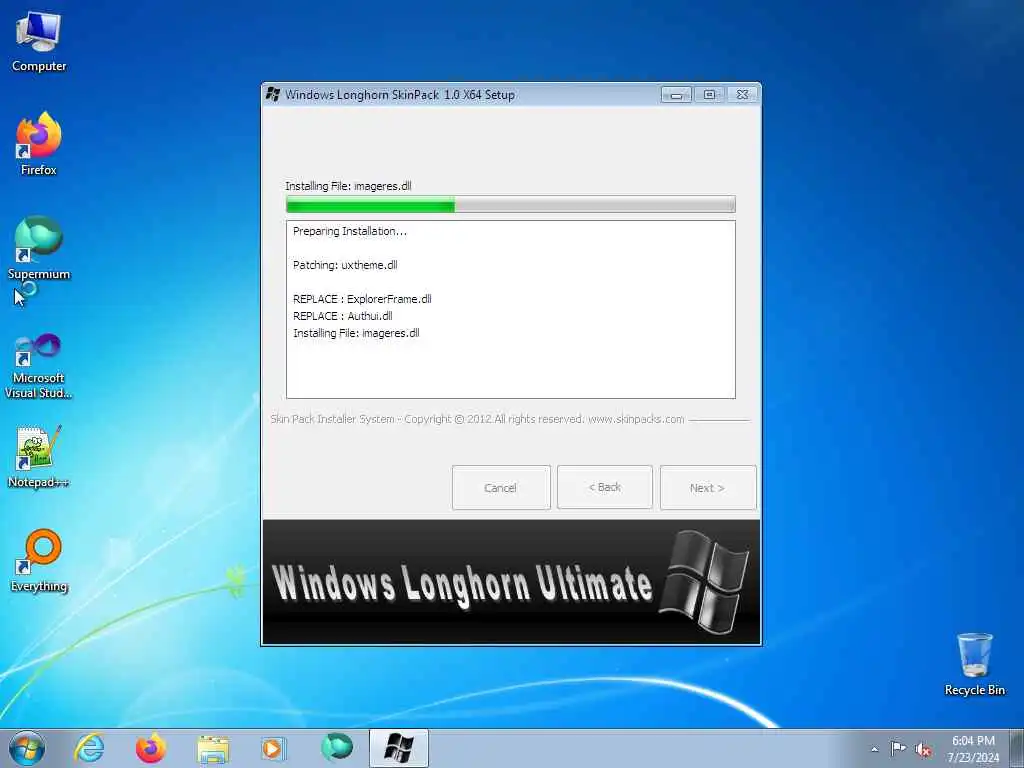1024x768 pixels.
Task: Click the < Back button
Action: tap(605, 487)
